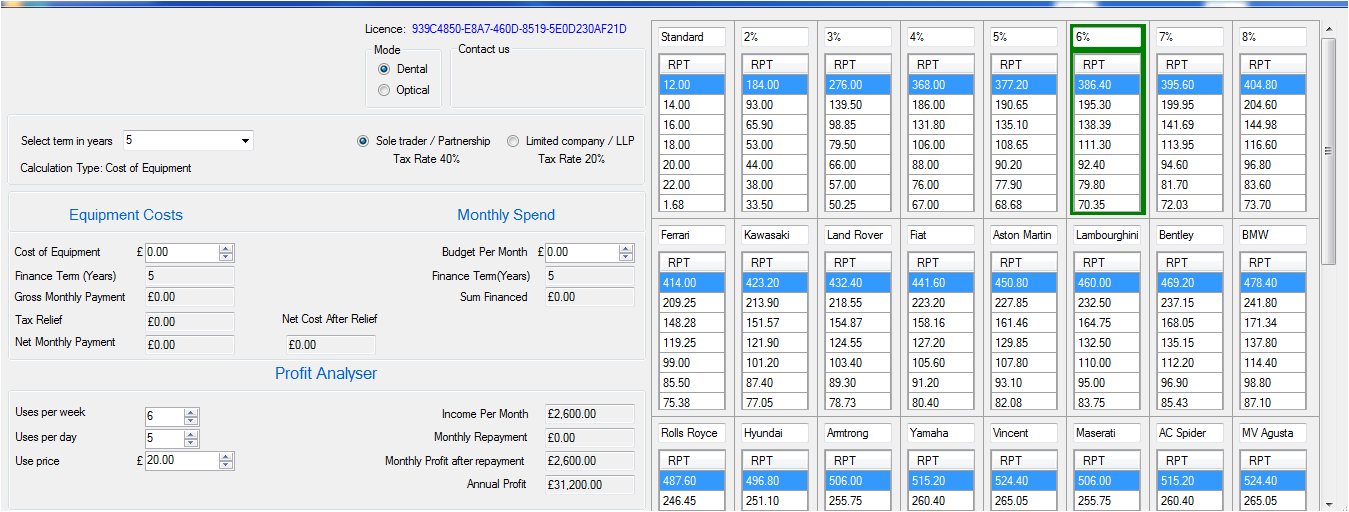Increase Budget Per Month with up arrow
1349x512 pixels.
tap(626, 249)
